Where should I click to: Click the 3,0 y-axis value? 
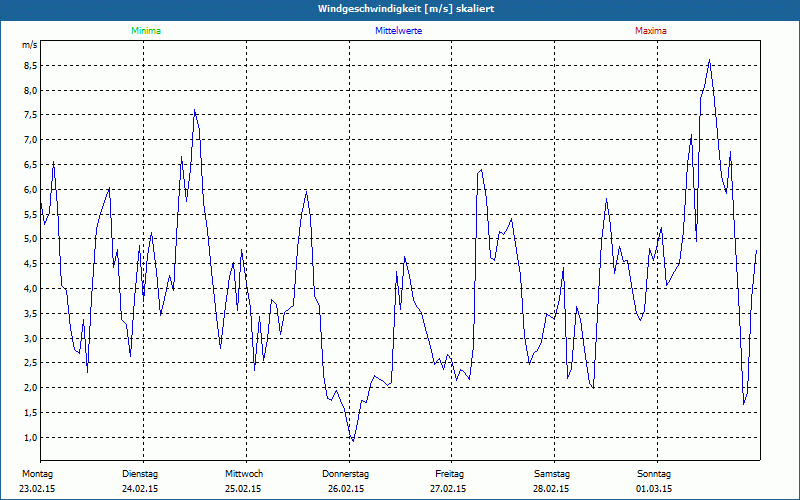click(x=31, y=339)
